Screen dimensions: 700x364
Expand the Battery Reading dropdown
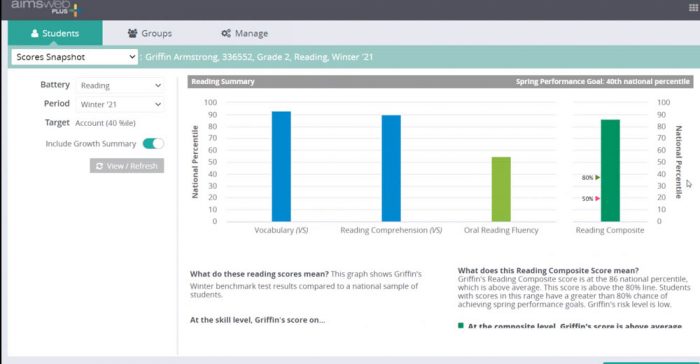[x=120, y=85]
